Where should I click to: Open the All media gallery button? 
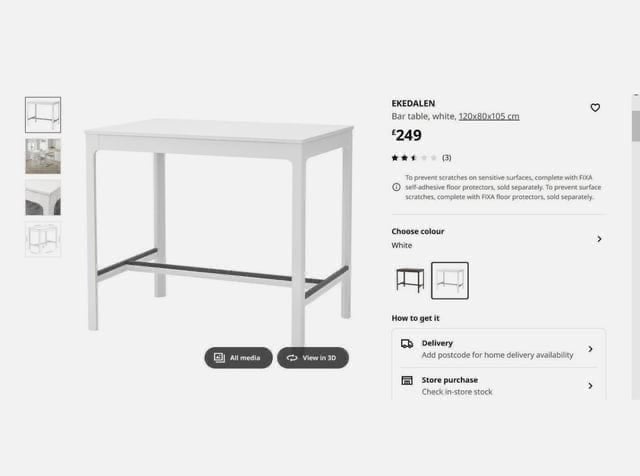coord(238,358)
